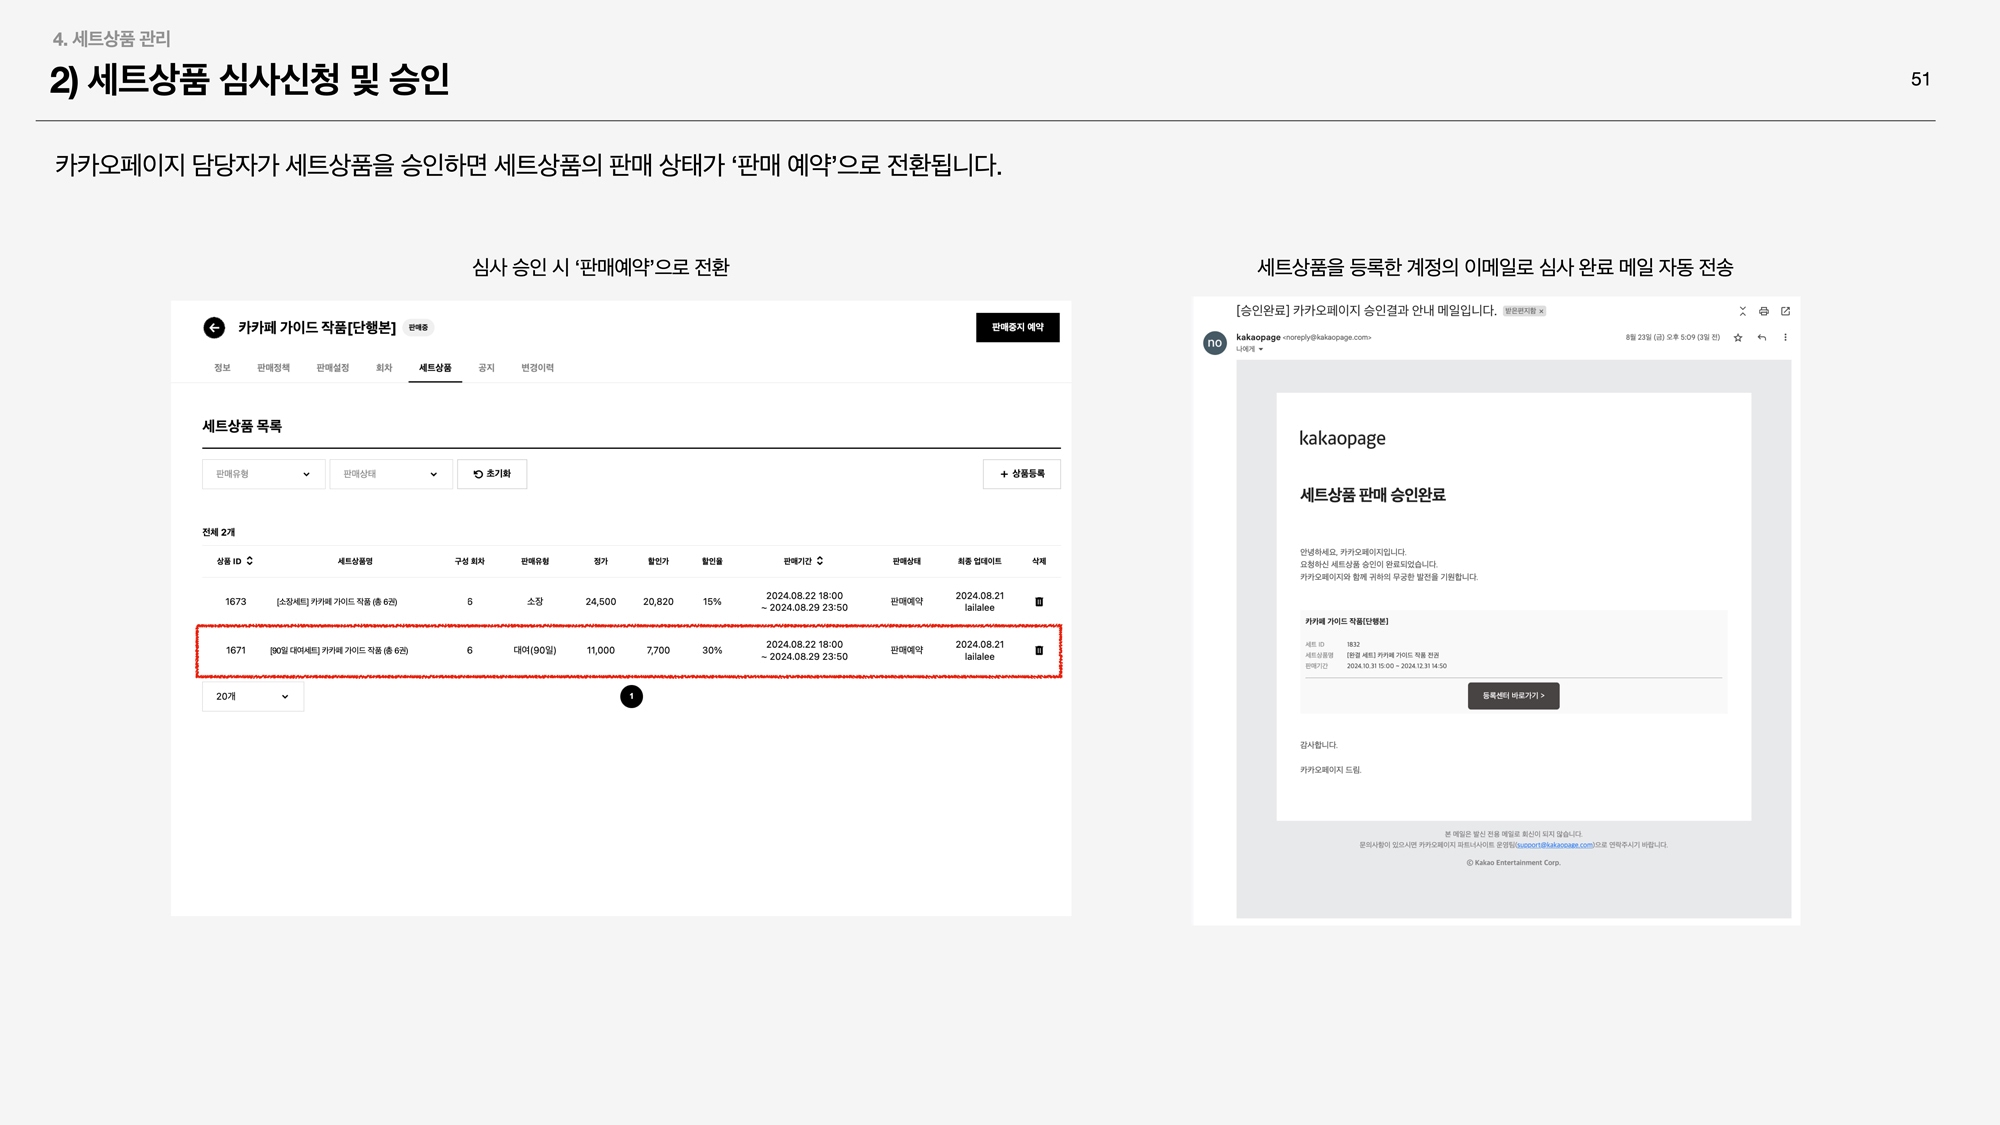The width and height of the screenshot is (2000, 1125).
Task: Click the back arrow beside 카카페 가이드 작품
Action: tap(214, 327)
